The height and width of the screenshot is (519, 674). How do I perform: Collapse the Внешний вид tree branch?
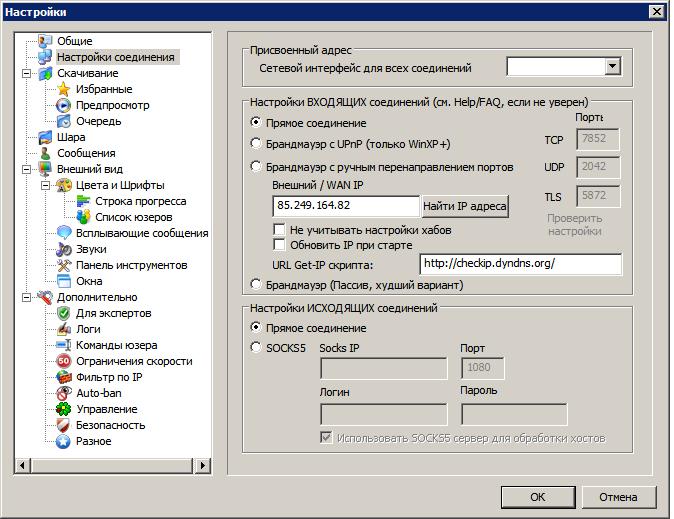[27, 169]
